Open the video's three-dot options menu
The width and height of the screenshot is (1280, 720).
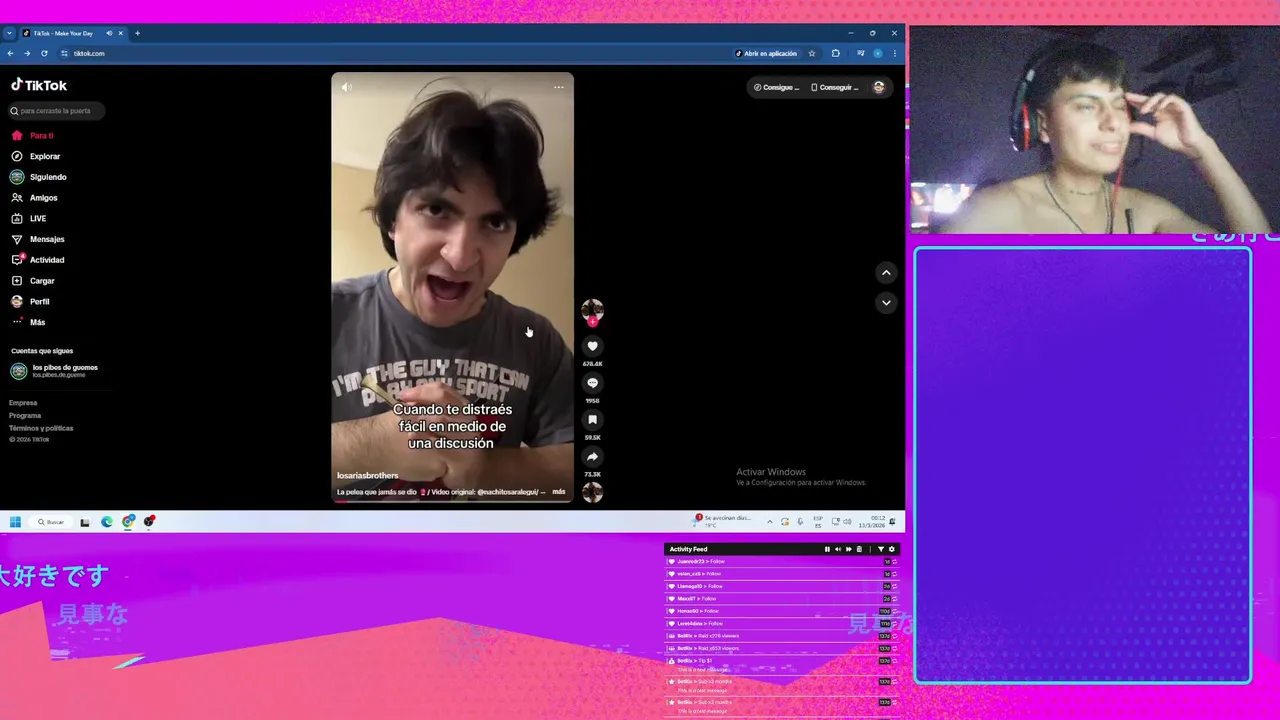click(559, 87)
